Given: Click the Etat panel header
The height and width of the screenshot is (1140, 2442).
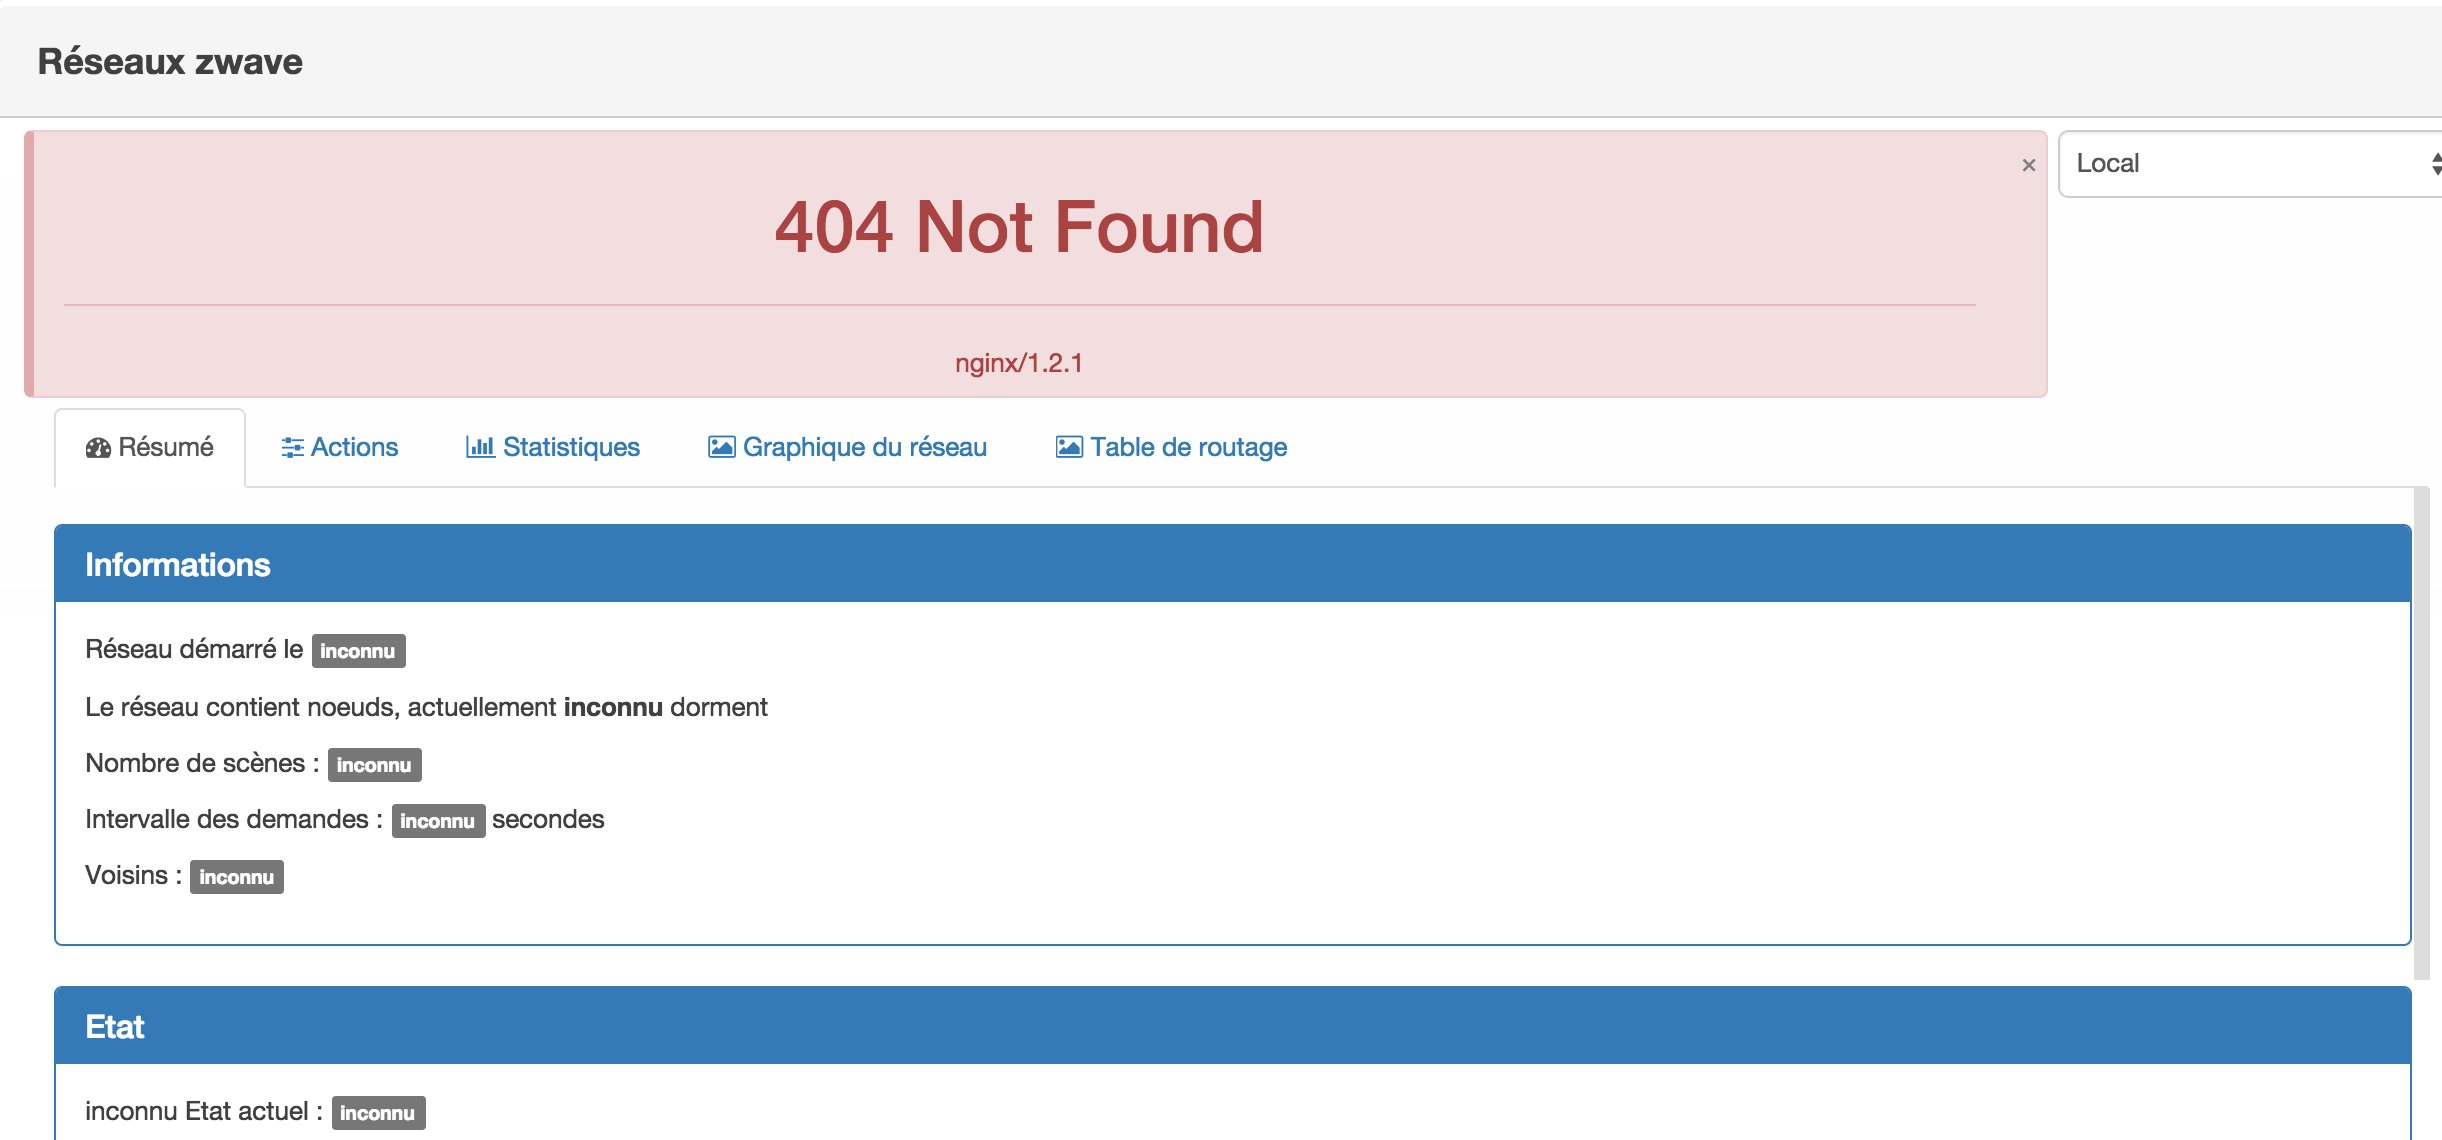Looking at the screenshot, I should [x=1233, y=1026].
